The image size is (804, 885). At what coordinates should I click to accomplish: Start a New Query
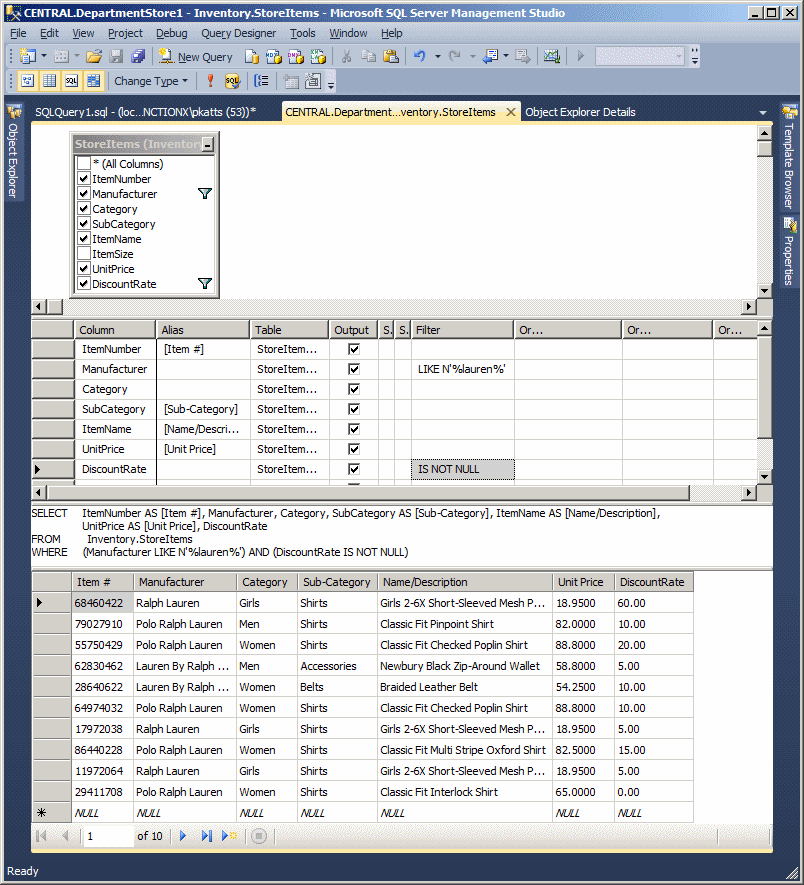[195, 56]
